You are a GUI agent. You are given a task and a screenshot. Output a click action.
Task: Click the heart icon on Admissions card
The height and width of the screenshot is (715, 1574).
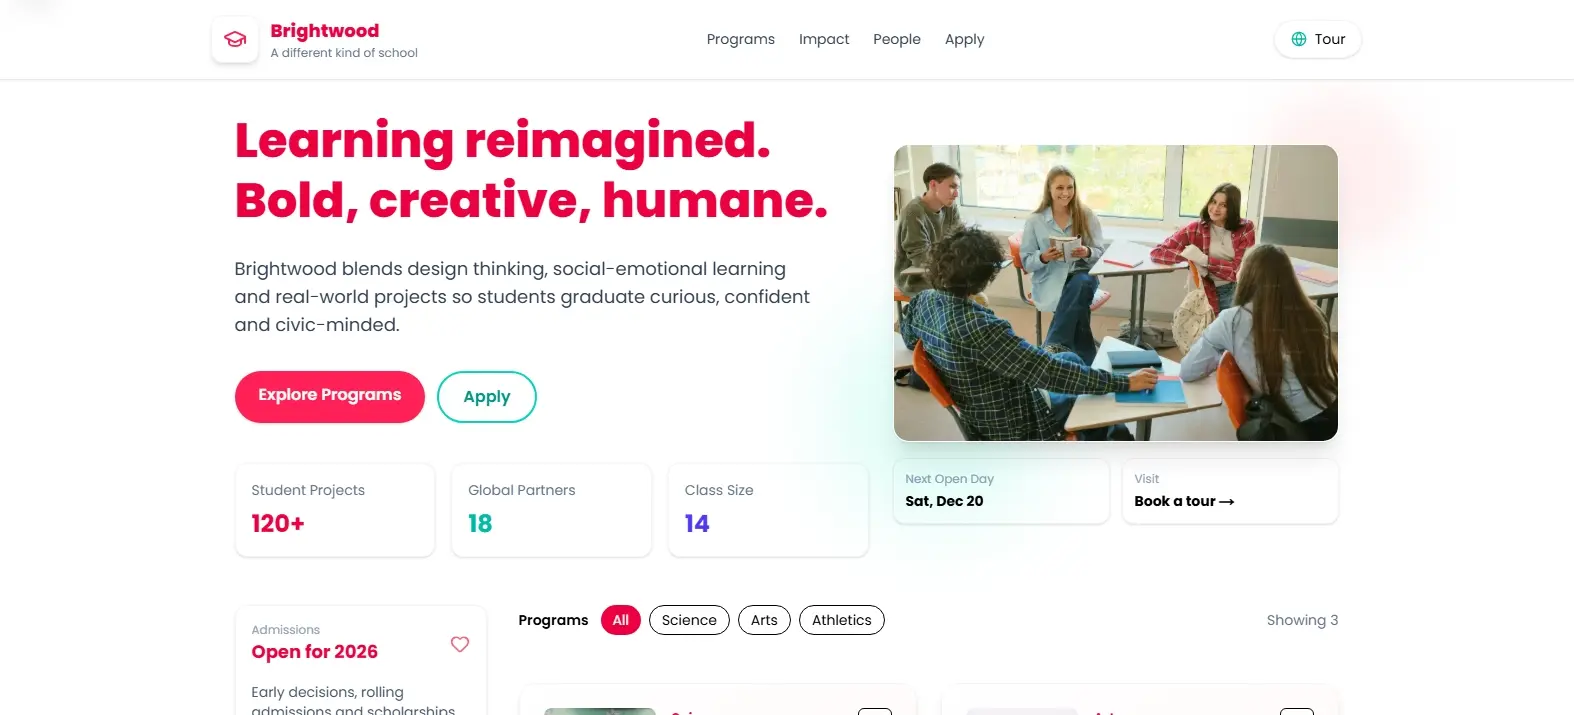click(x=460, y=644)
